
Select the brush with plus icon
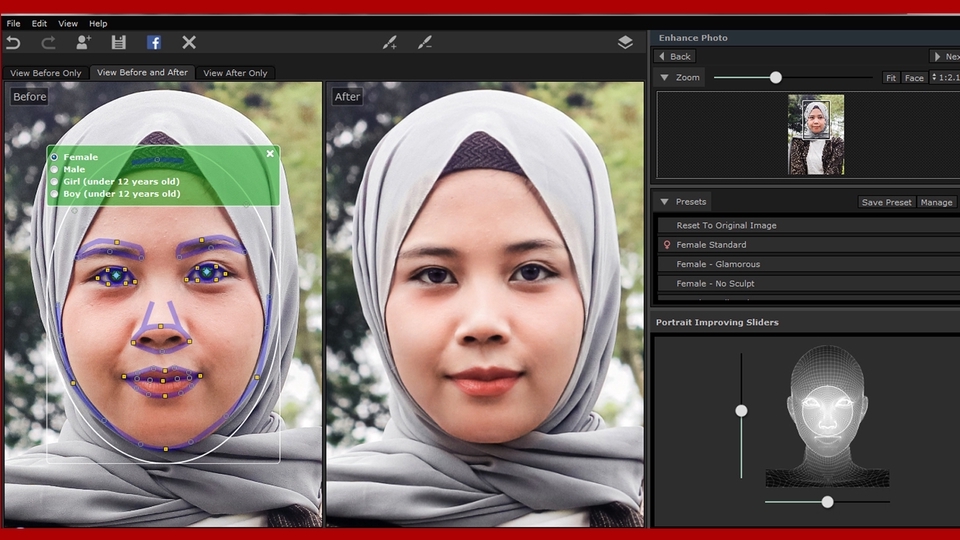(x=390, y=42)
